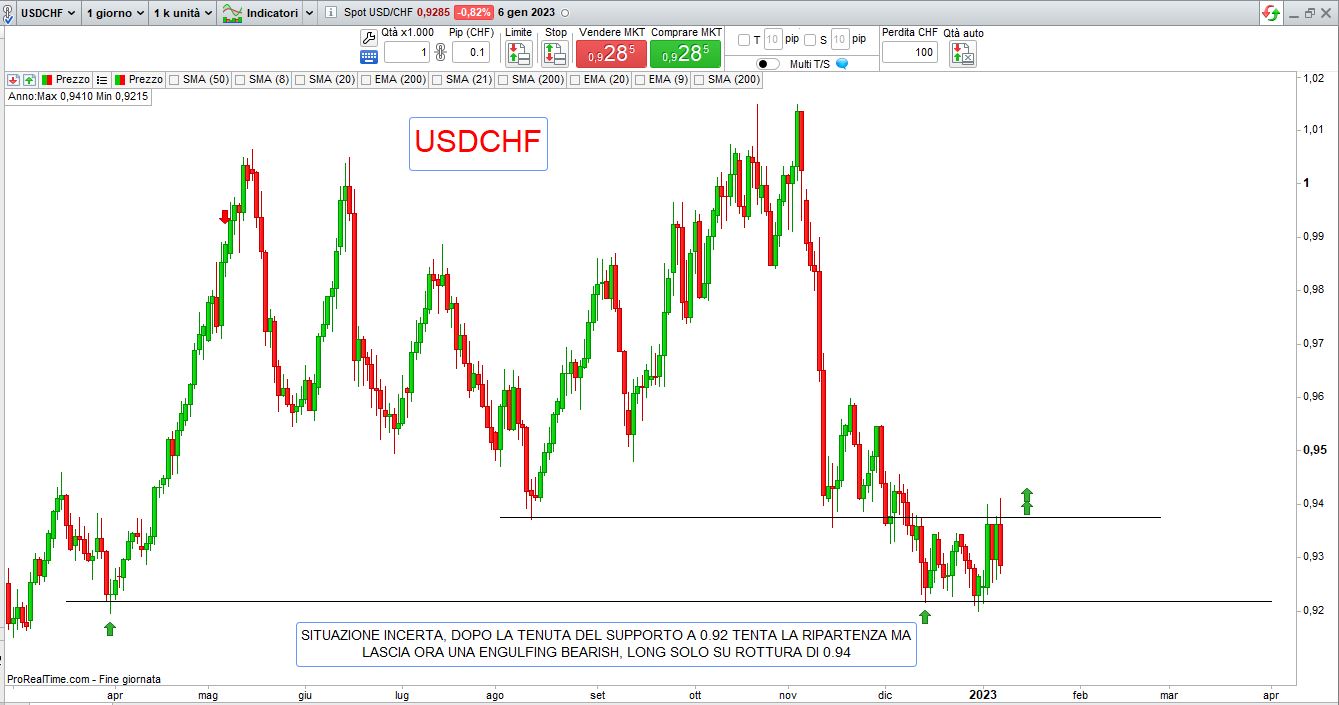Enable the S stop checkbox

pos(810,40)
